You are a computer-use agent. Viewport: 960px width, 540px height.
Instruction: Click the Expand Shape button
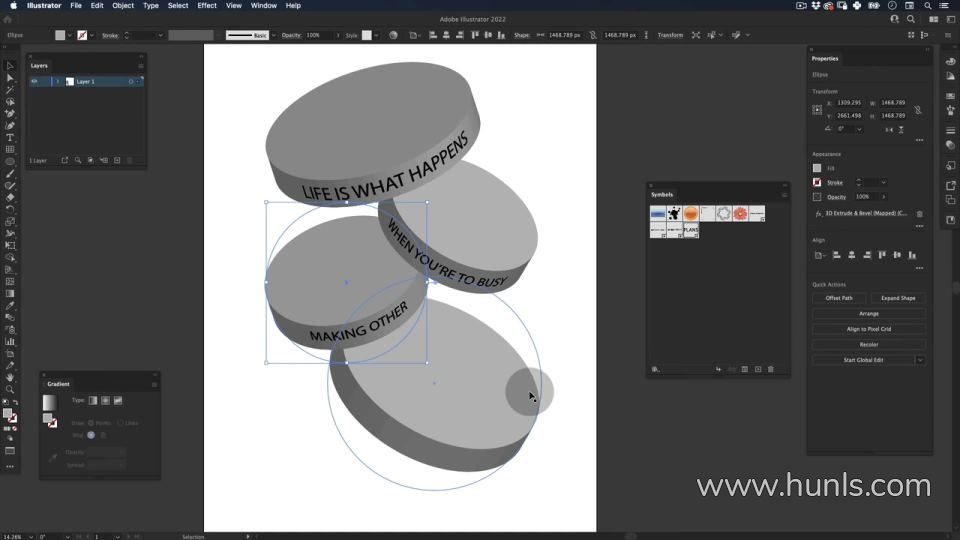coord(897,298)
